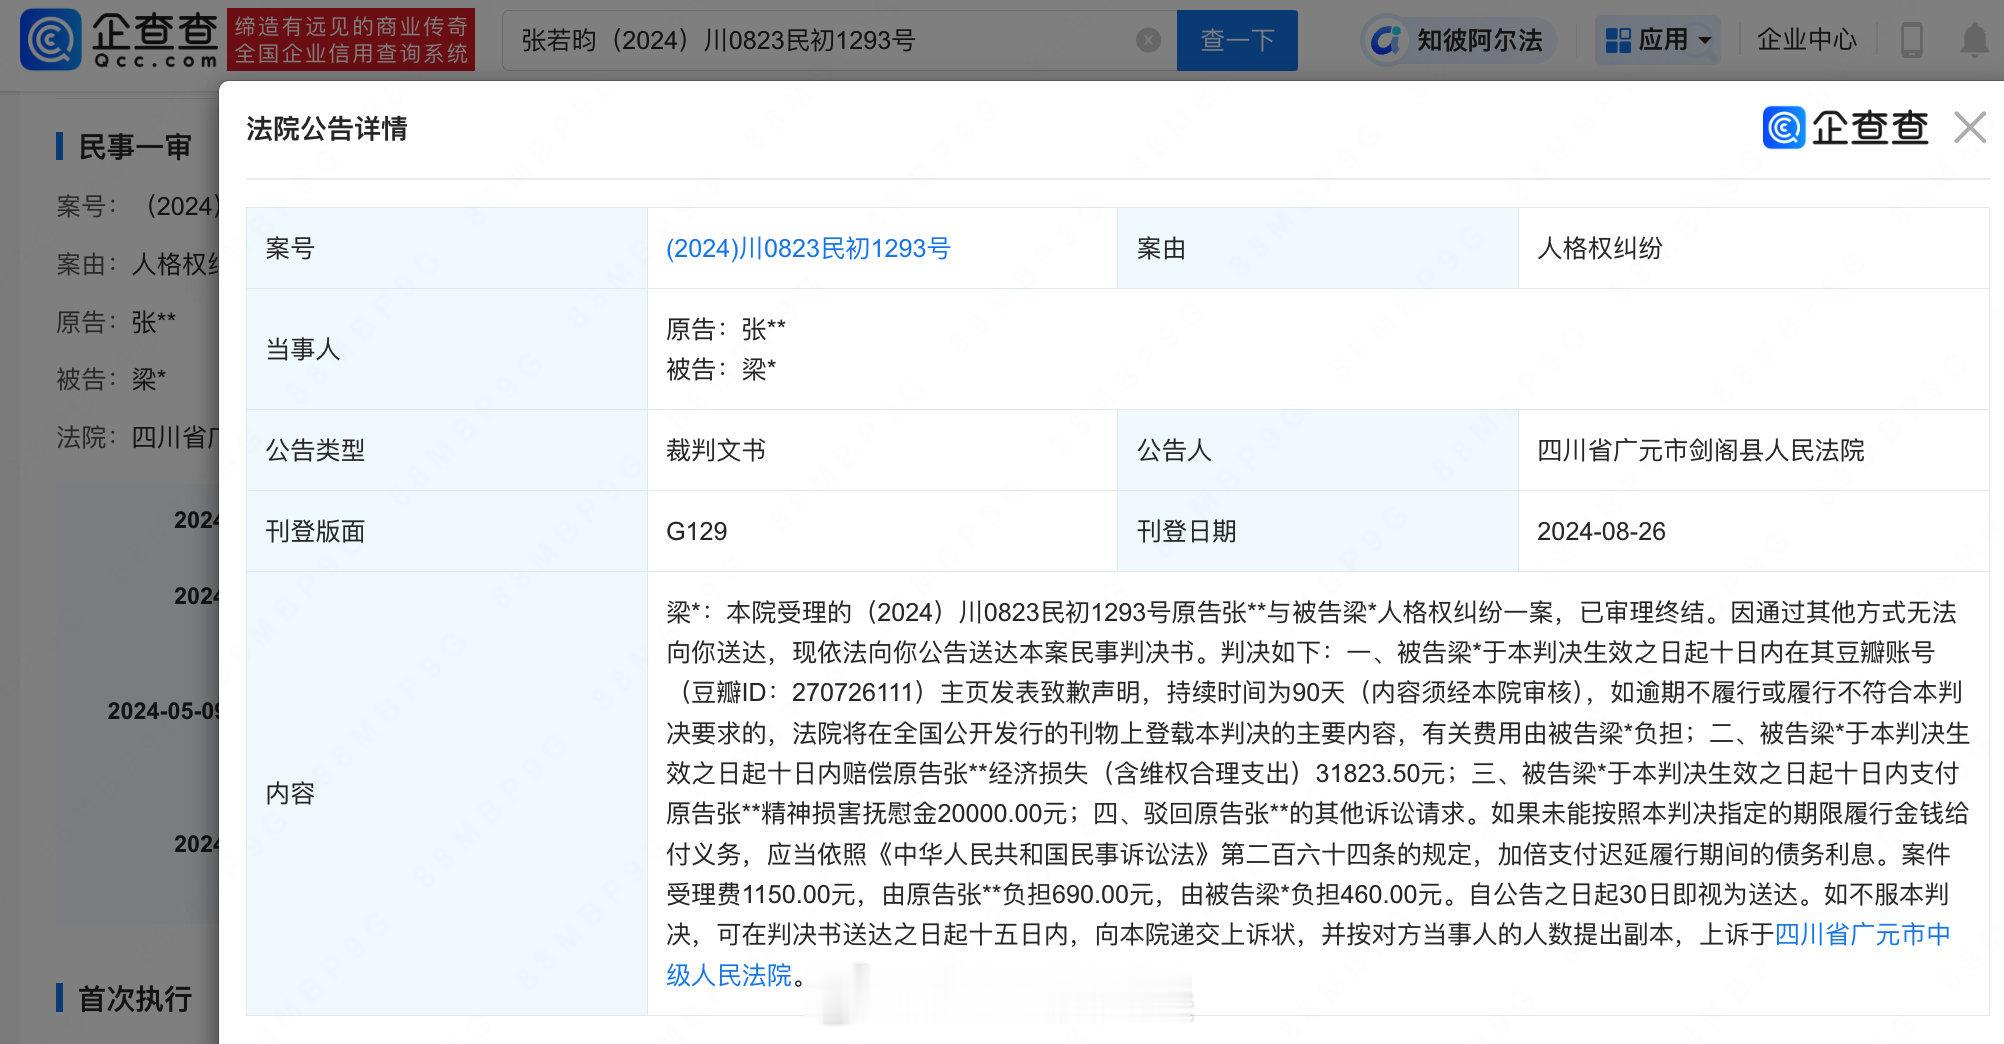2004x1044 pixels.
Task: Click the 查一下 search button
Action: [1237, 40]
